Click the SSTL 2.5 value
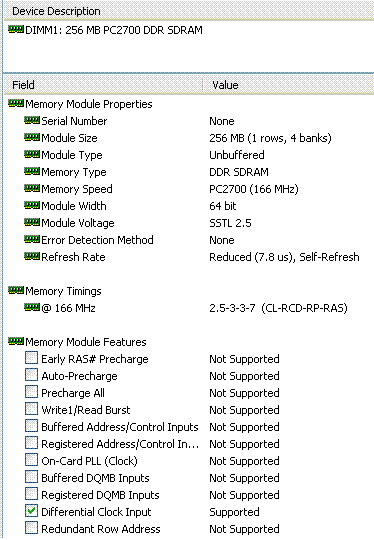 230,223
